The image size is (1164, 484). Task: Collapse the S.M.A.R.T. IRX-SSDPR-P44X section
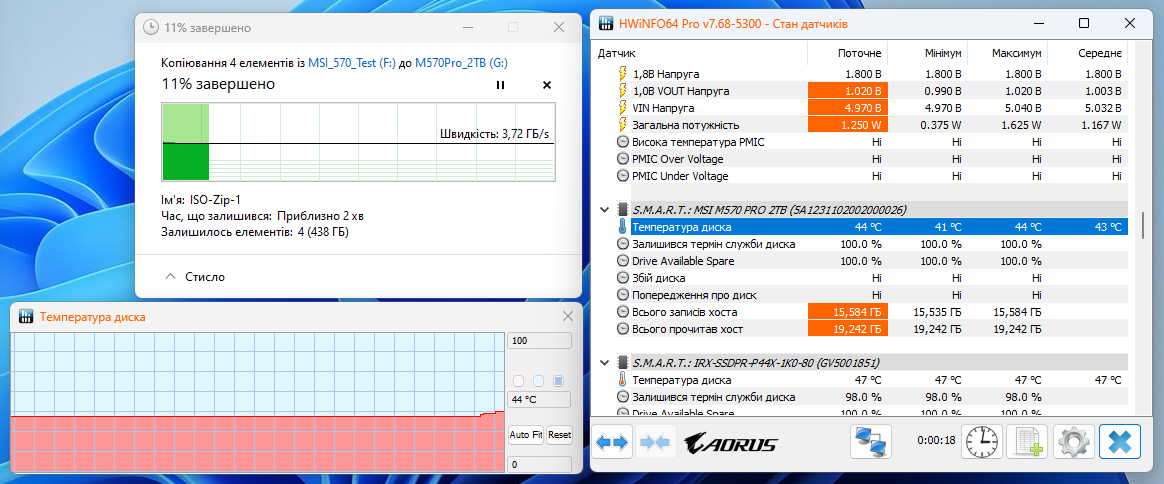pos(604,363)
